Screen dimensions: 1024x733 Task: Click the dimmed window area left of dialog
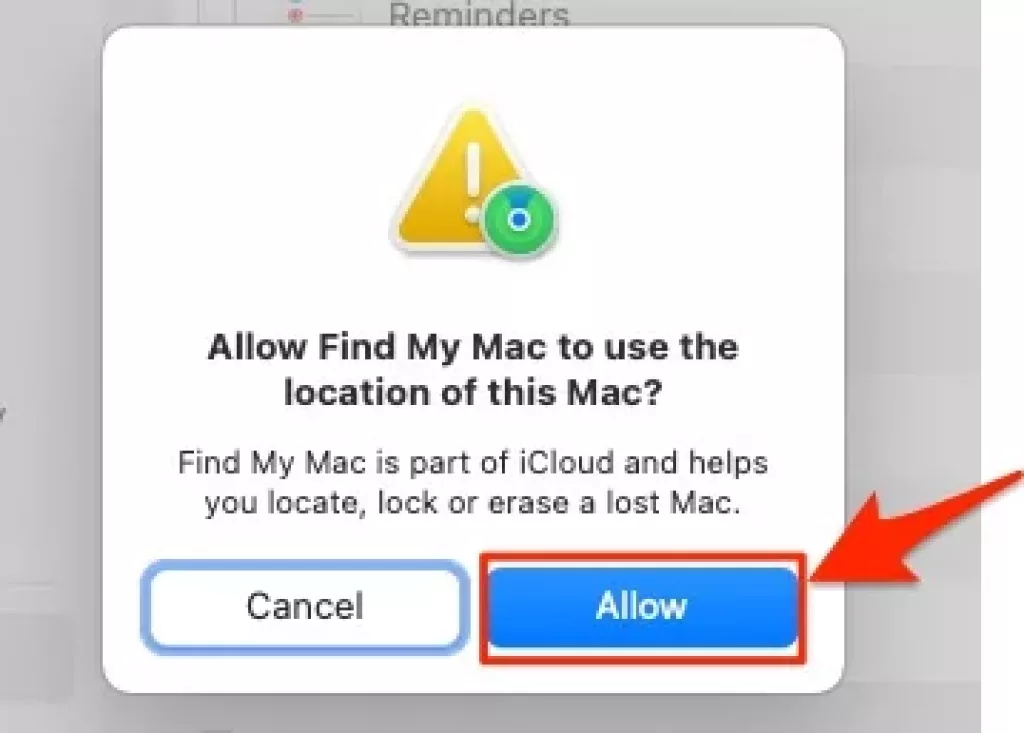click(51, 366)
